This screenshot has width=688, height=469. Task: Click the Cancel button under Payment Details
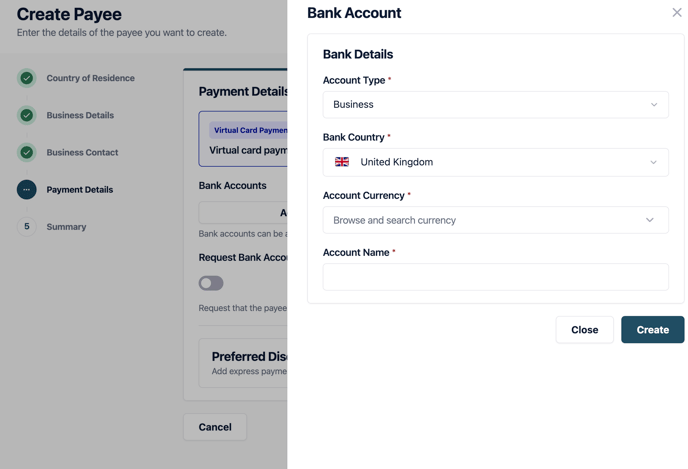click(x=215, y=427)
